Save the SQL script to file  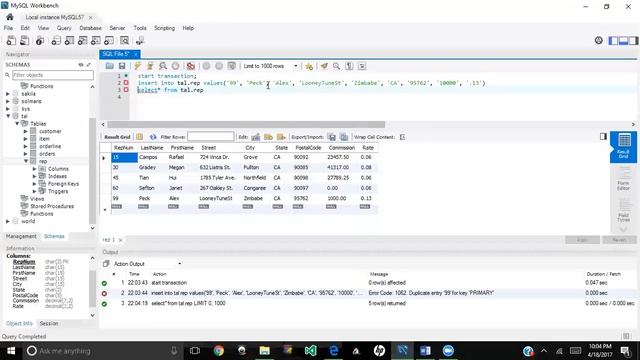coord(122,66)
